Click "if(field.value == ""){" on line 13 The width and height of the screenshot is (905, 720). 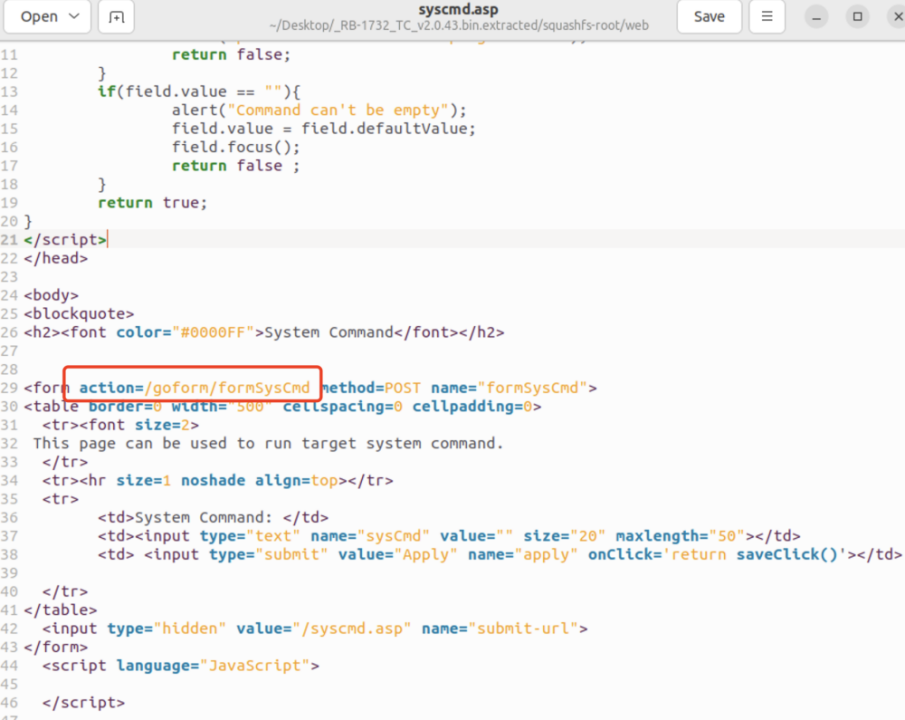(199, 91)
